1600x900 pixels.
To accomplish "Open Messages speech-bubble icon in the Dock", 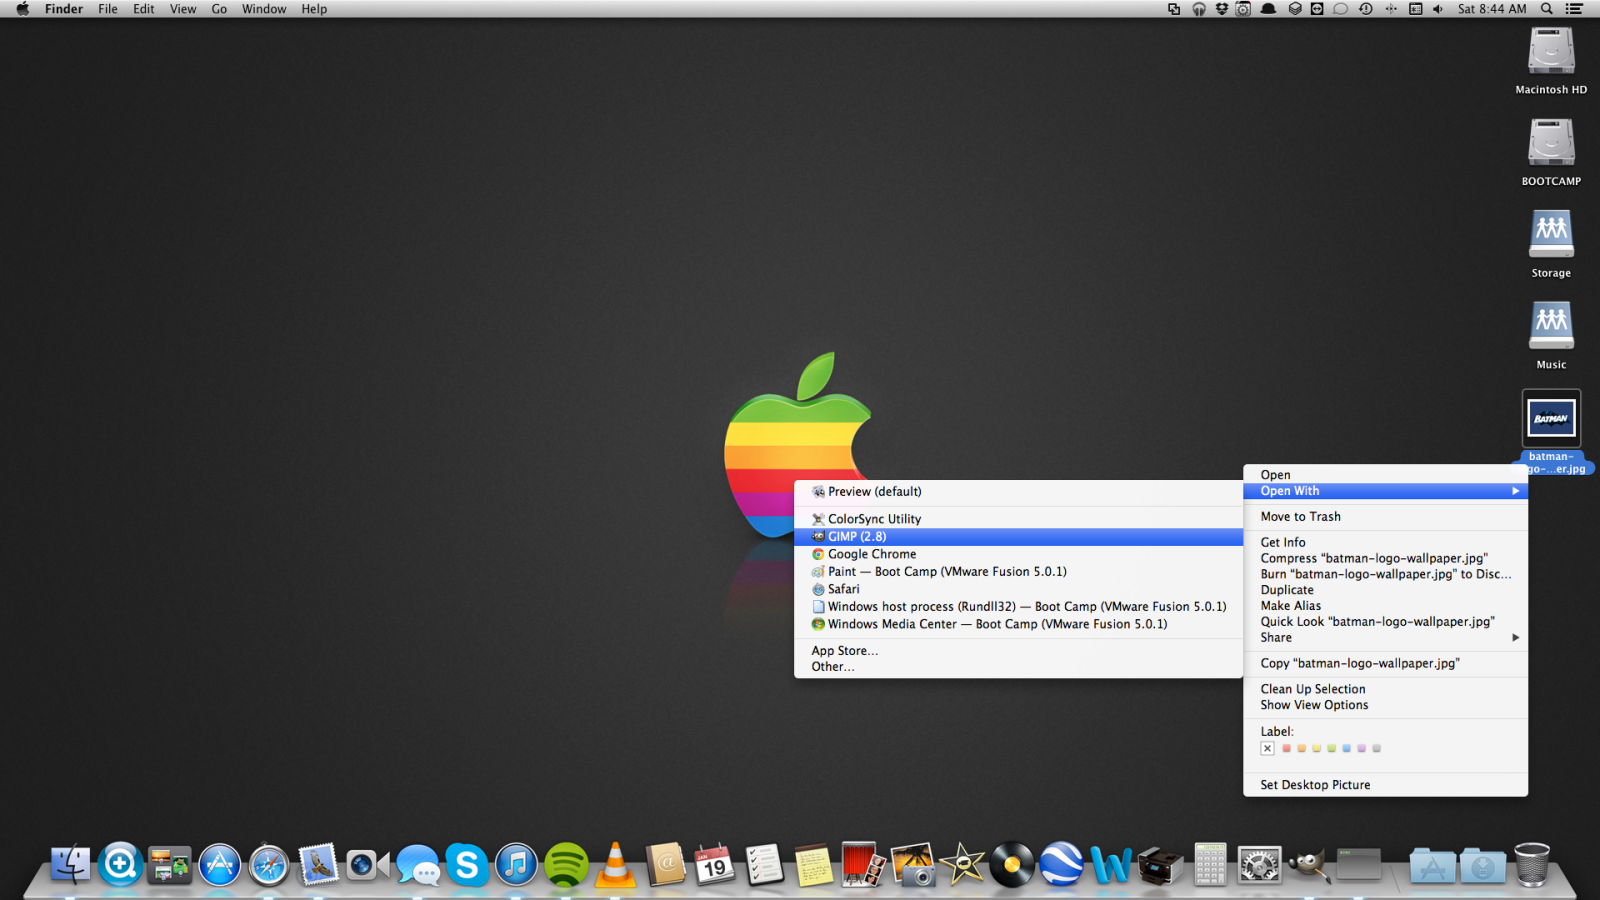I will point(417,864).
